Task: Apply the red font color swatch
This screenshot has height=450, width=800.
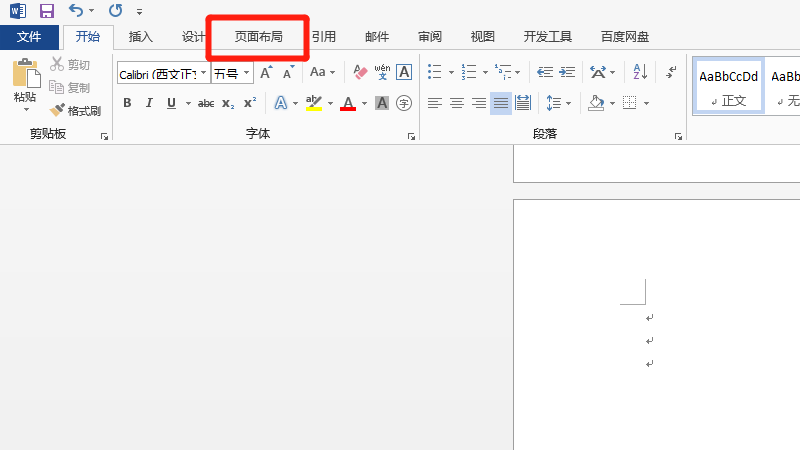Action: tap(348, 103)
